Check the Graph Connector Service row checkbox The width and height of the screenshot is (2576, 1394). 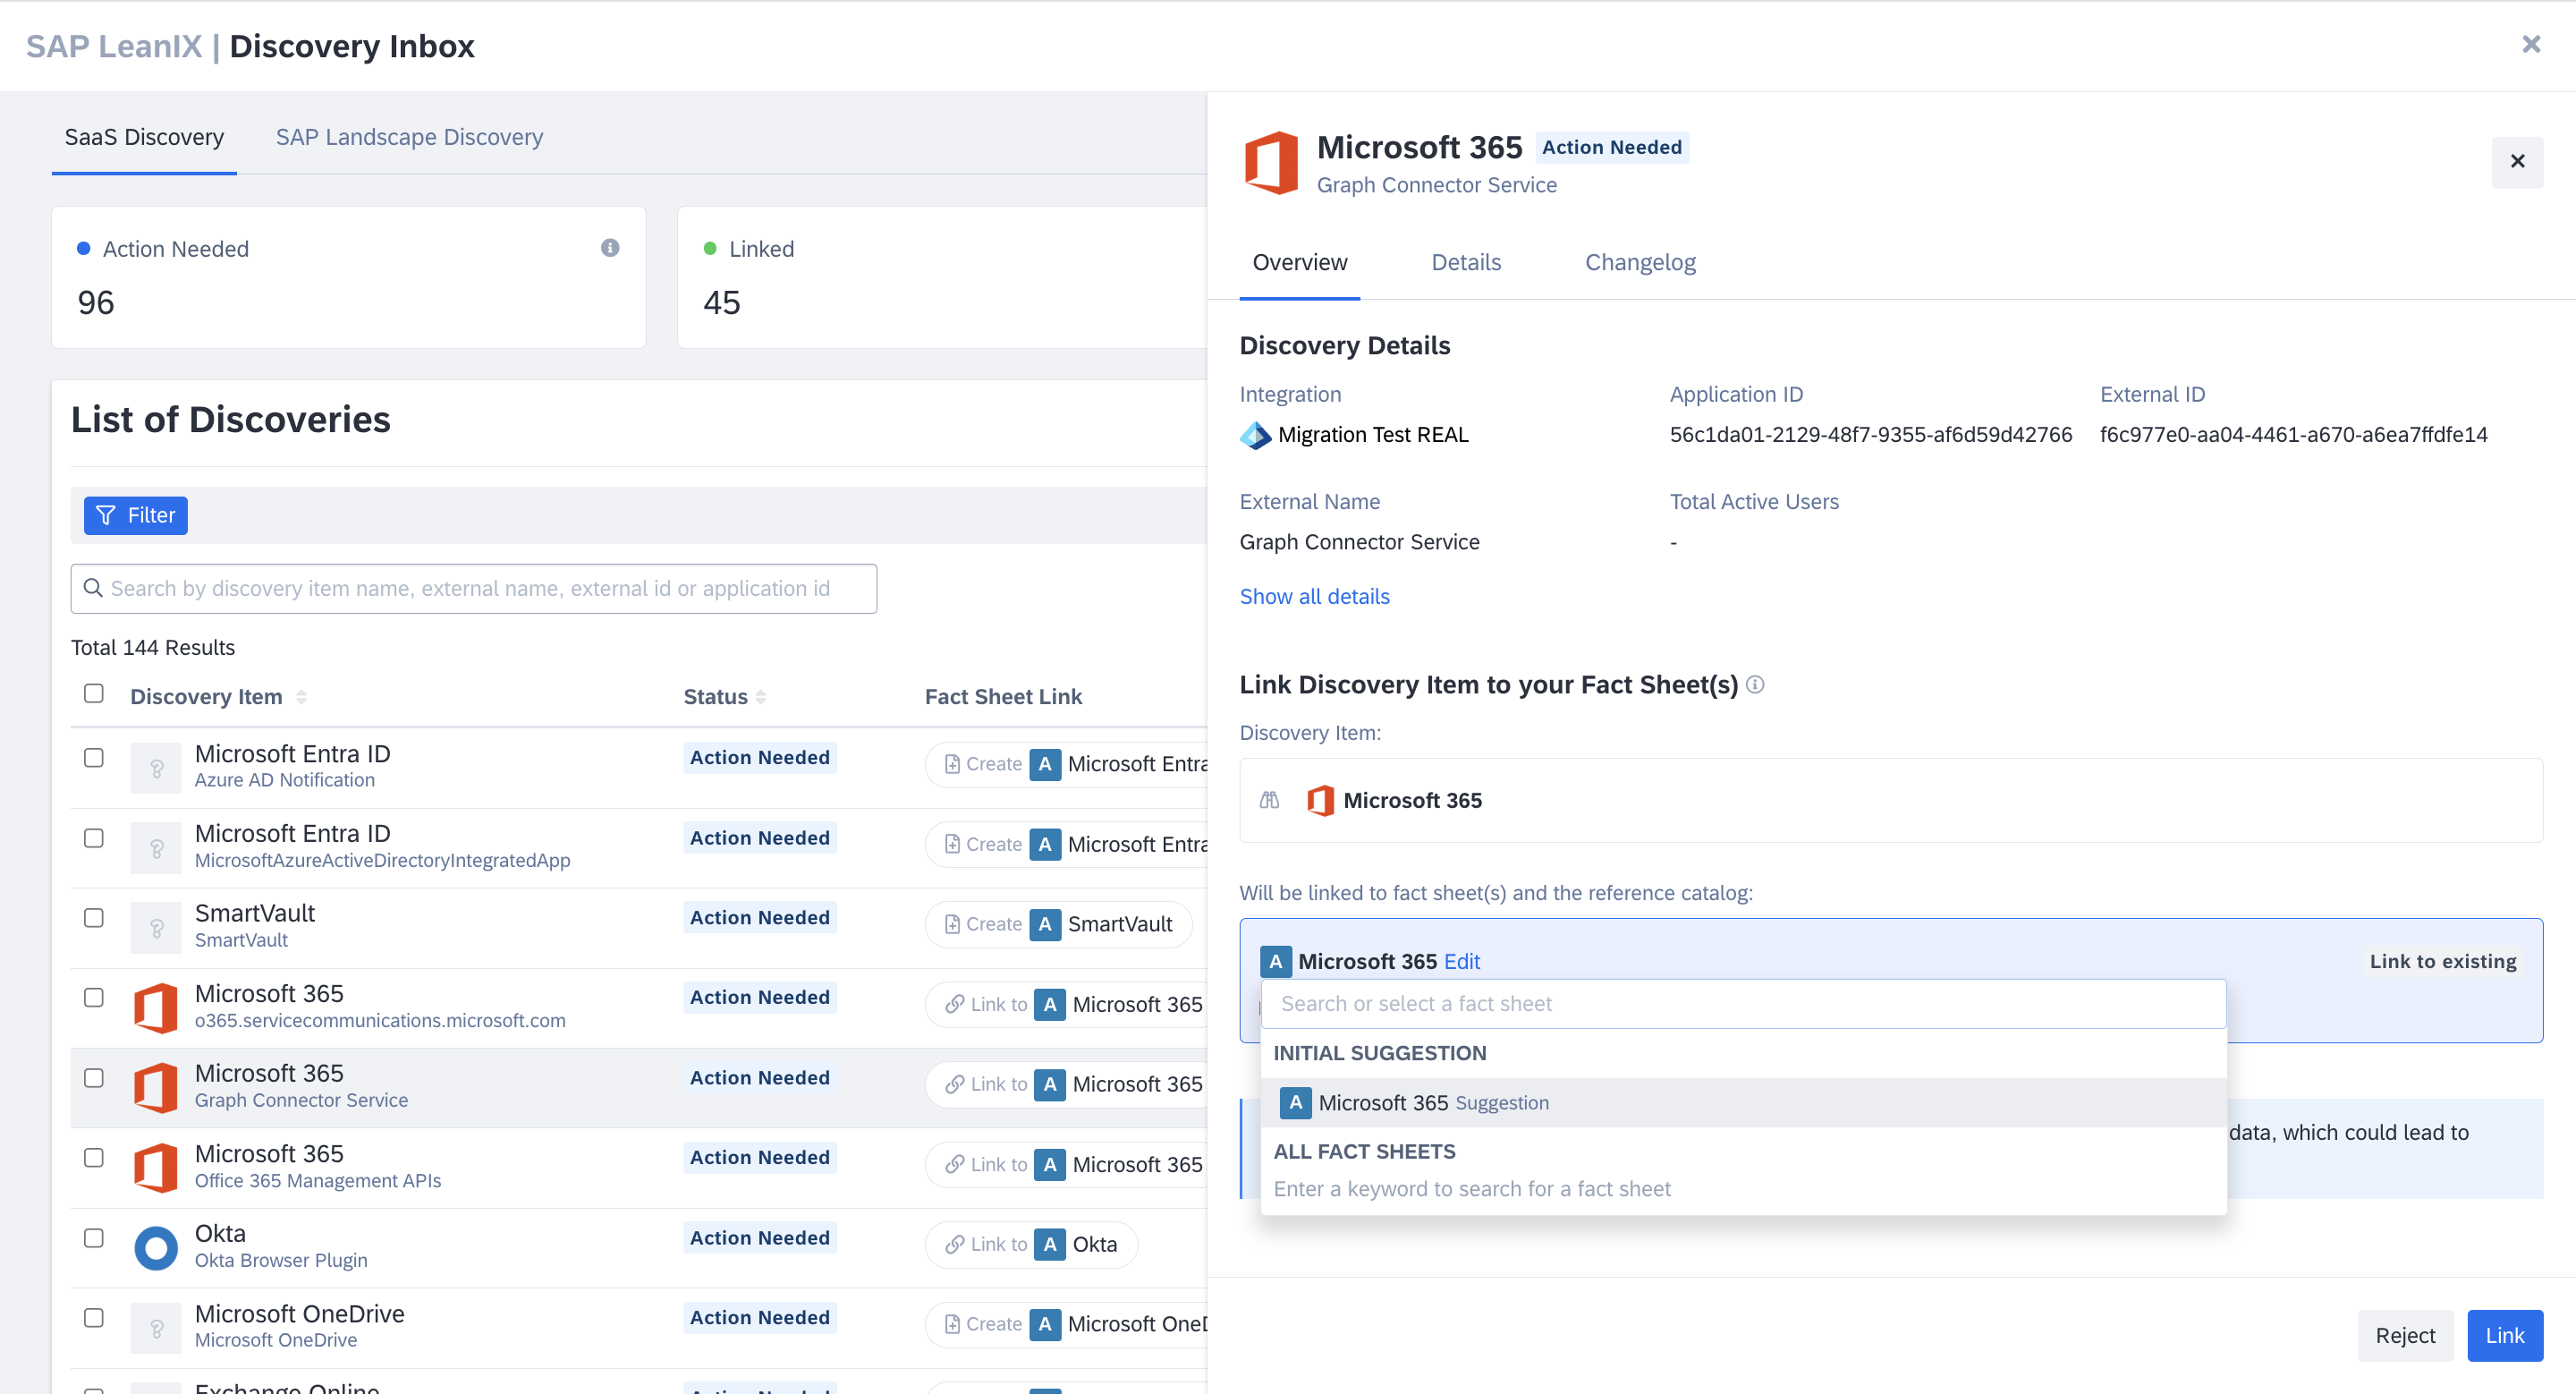[94, 1078]
